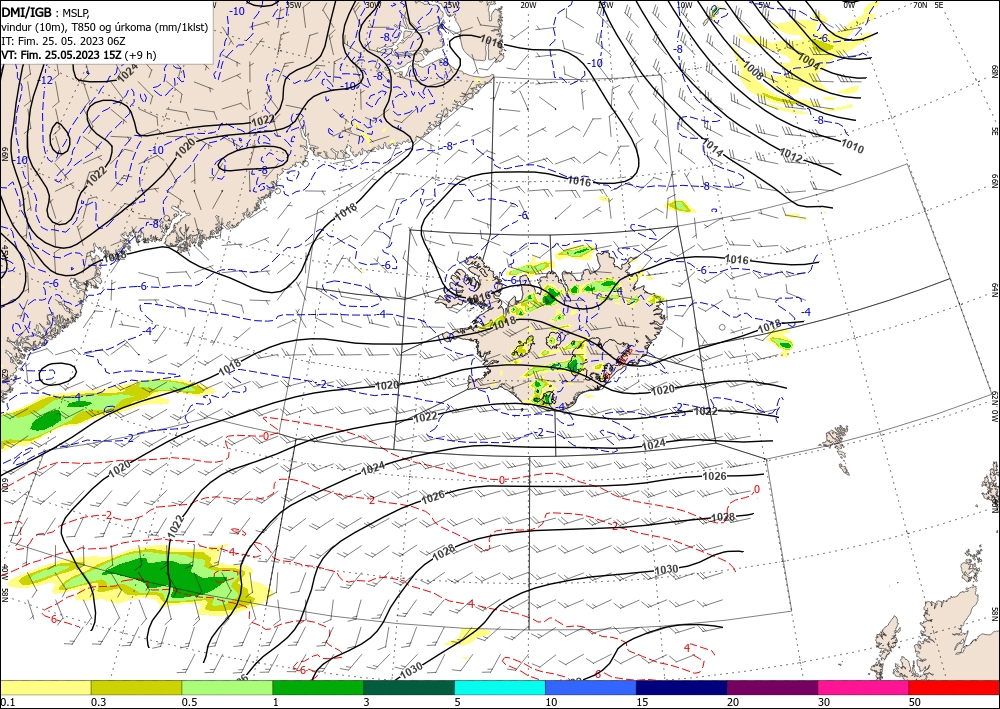Click the pink 30–50 legend swatch

[863, 687]
